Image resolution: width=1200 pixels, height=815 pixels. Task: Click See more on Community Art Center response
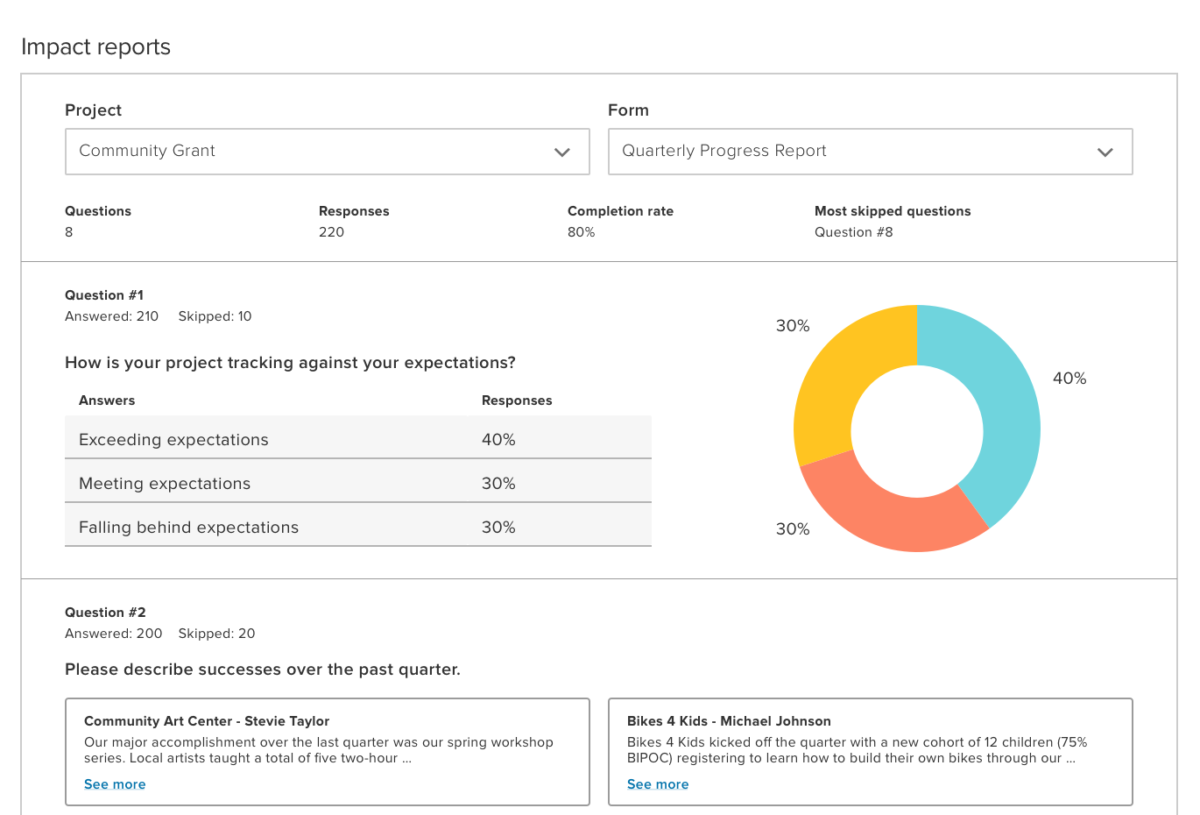tap(114, 784)
